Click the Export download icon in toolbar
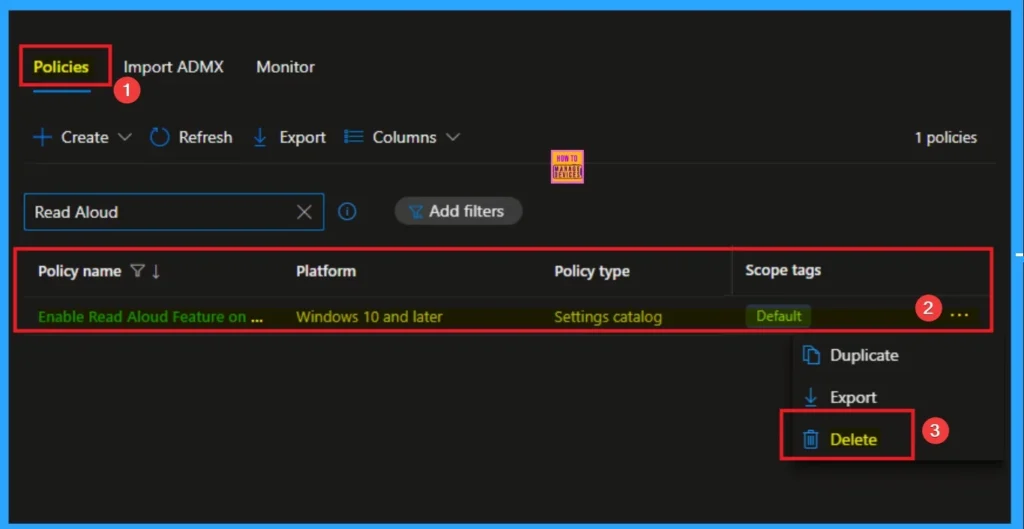The image size is (1024, 529). (260, 137)
